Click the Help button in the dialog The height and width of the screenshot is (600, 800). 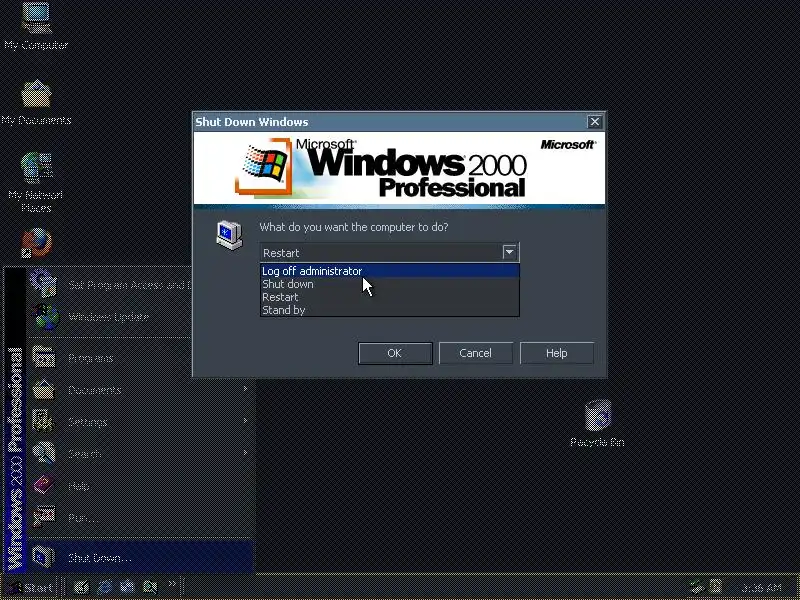point(557,353)
